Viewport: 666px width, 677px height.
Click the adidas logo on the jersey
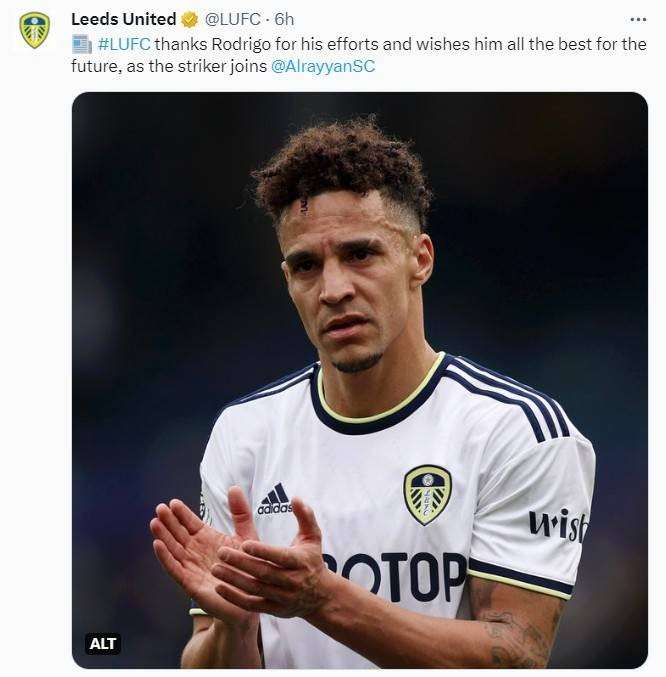point(275,499)
